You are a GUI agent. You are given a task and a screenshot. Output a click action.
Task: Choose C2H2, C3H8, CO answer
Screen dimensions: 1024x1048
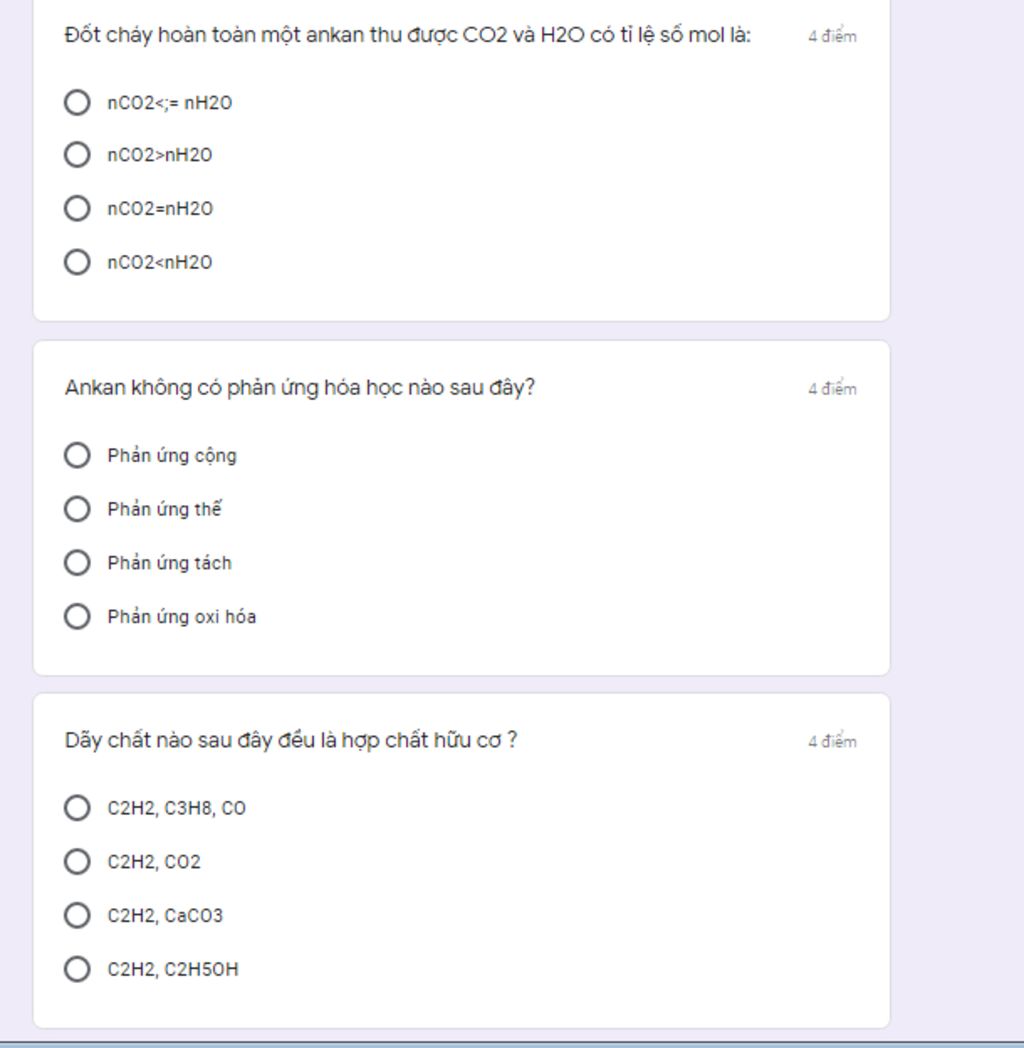78,807
